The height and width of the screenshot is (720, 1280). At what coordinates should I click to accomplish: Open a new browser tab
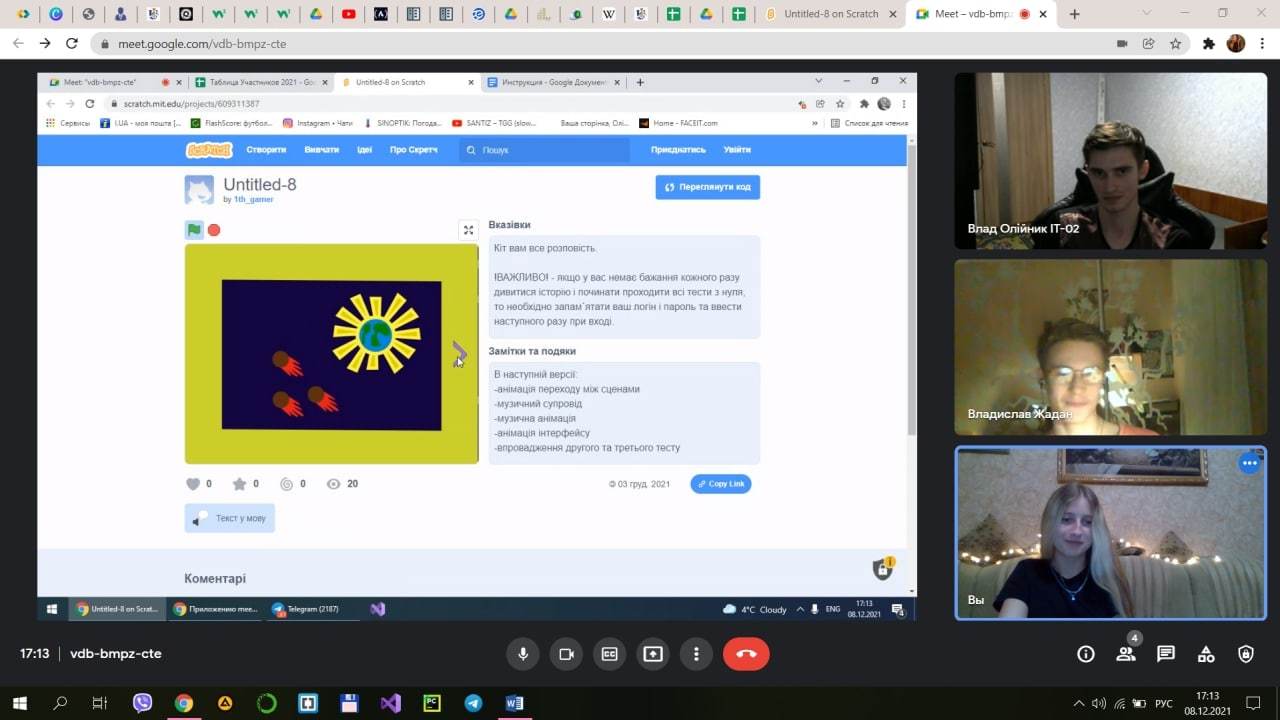point(1075,14)
